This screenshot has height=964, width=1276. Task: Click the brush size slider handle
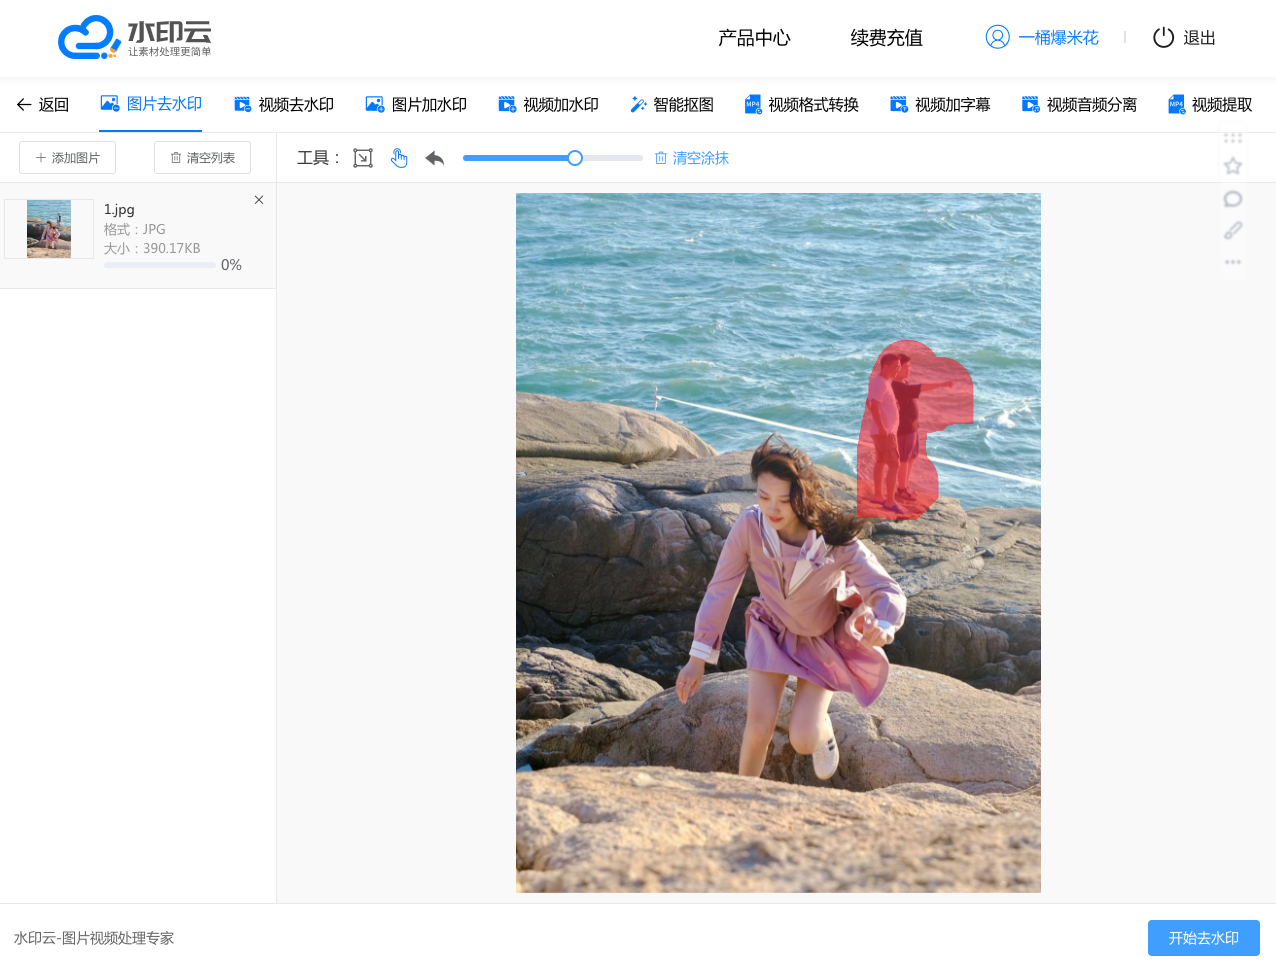575,158
